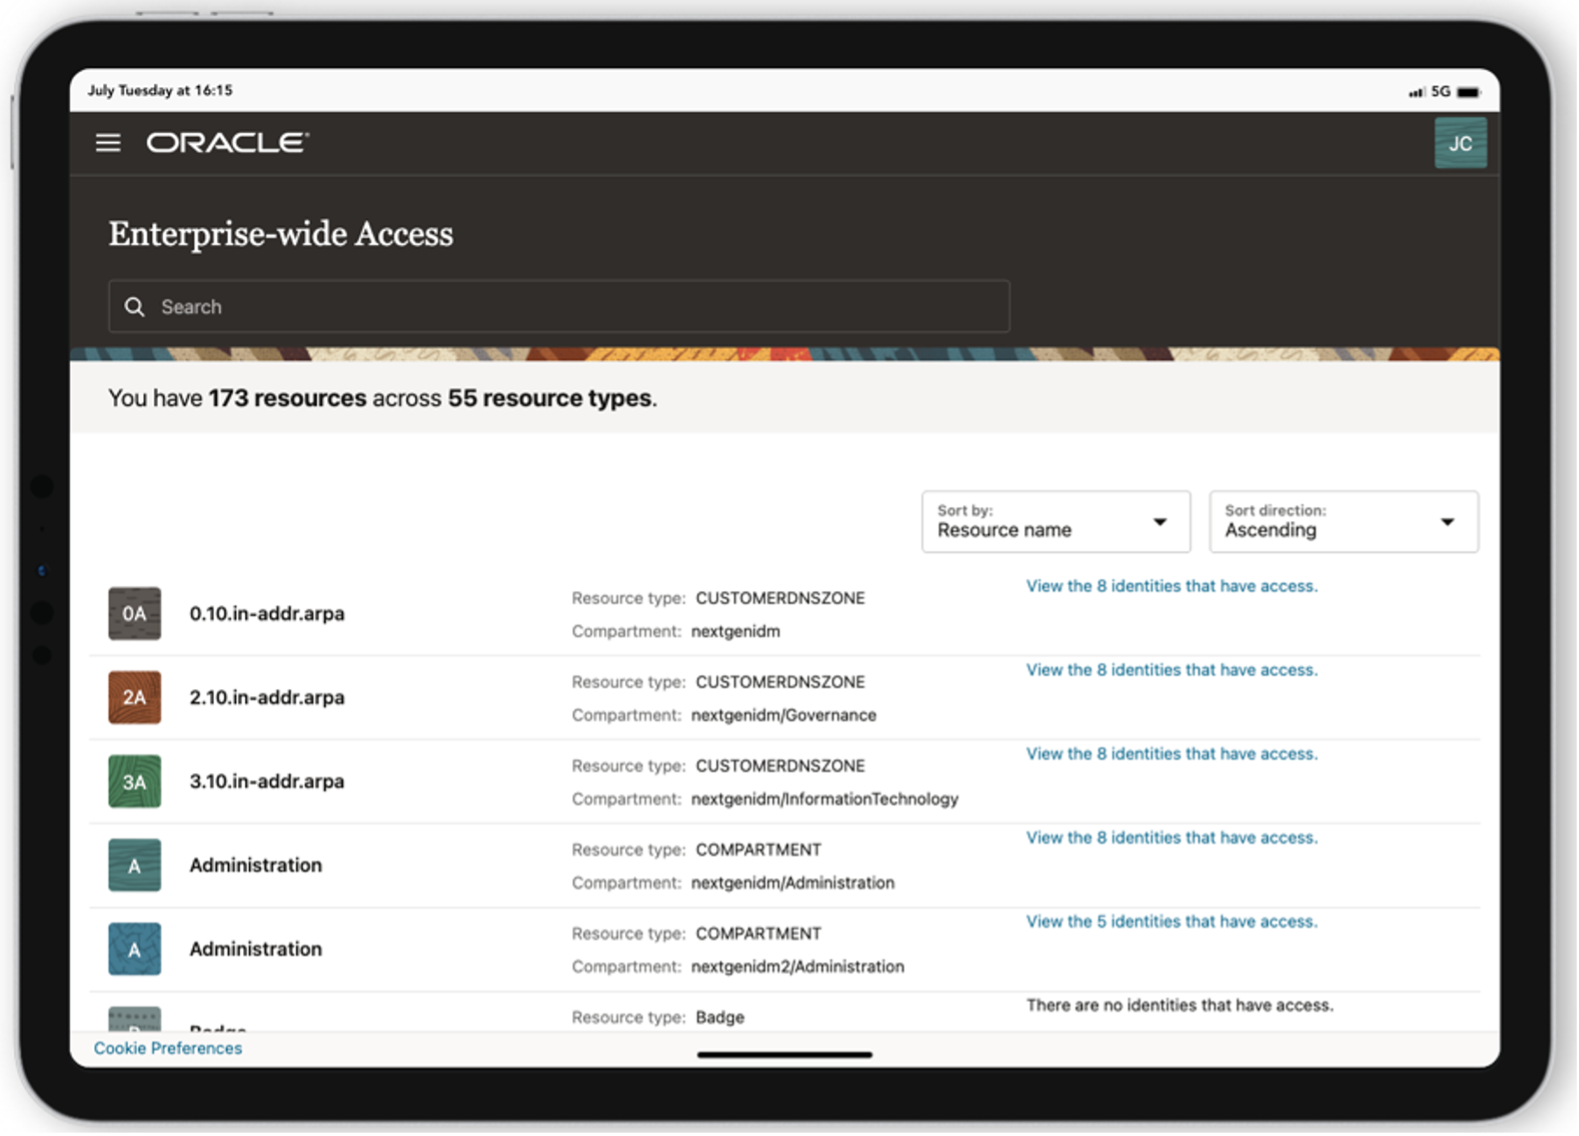Click the 2A resource badge icon
The height and width of the screenshot is (1136, 1579).
[x=135, y=698]
